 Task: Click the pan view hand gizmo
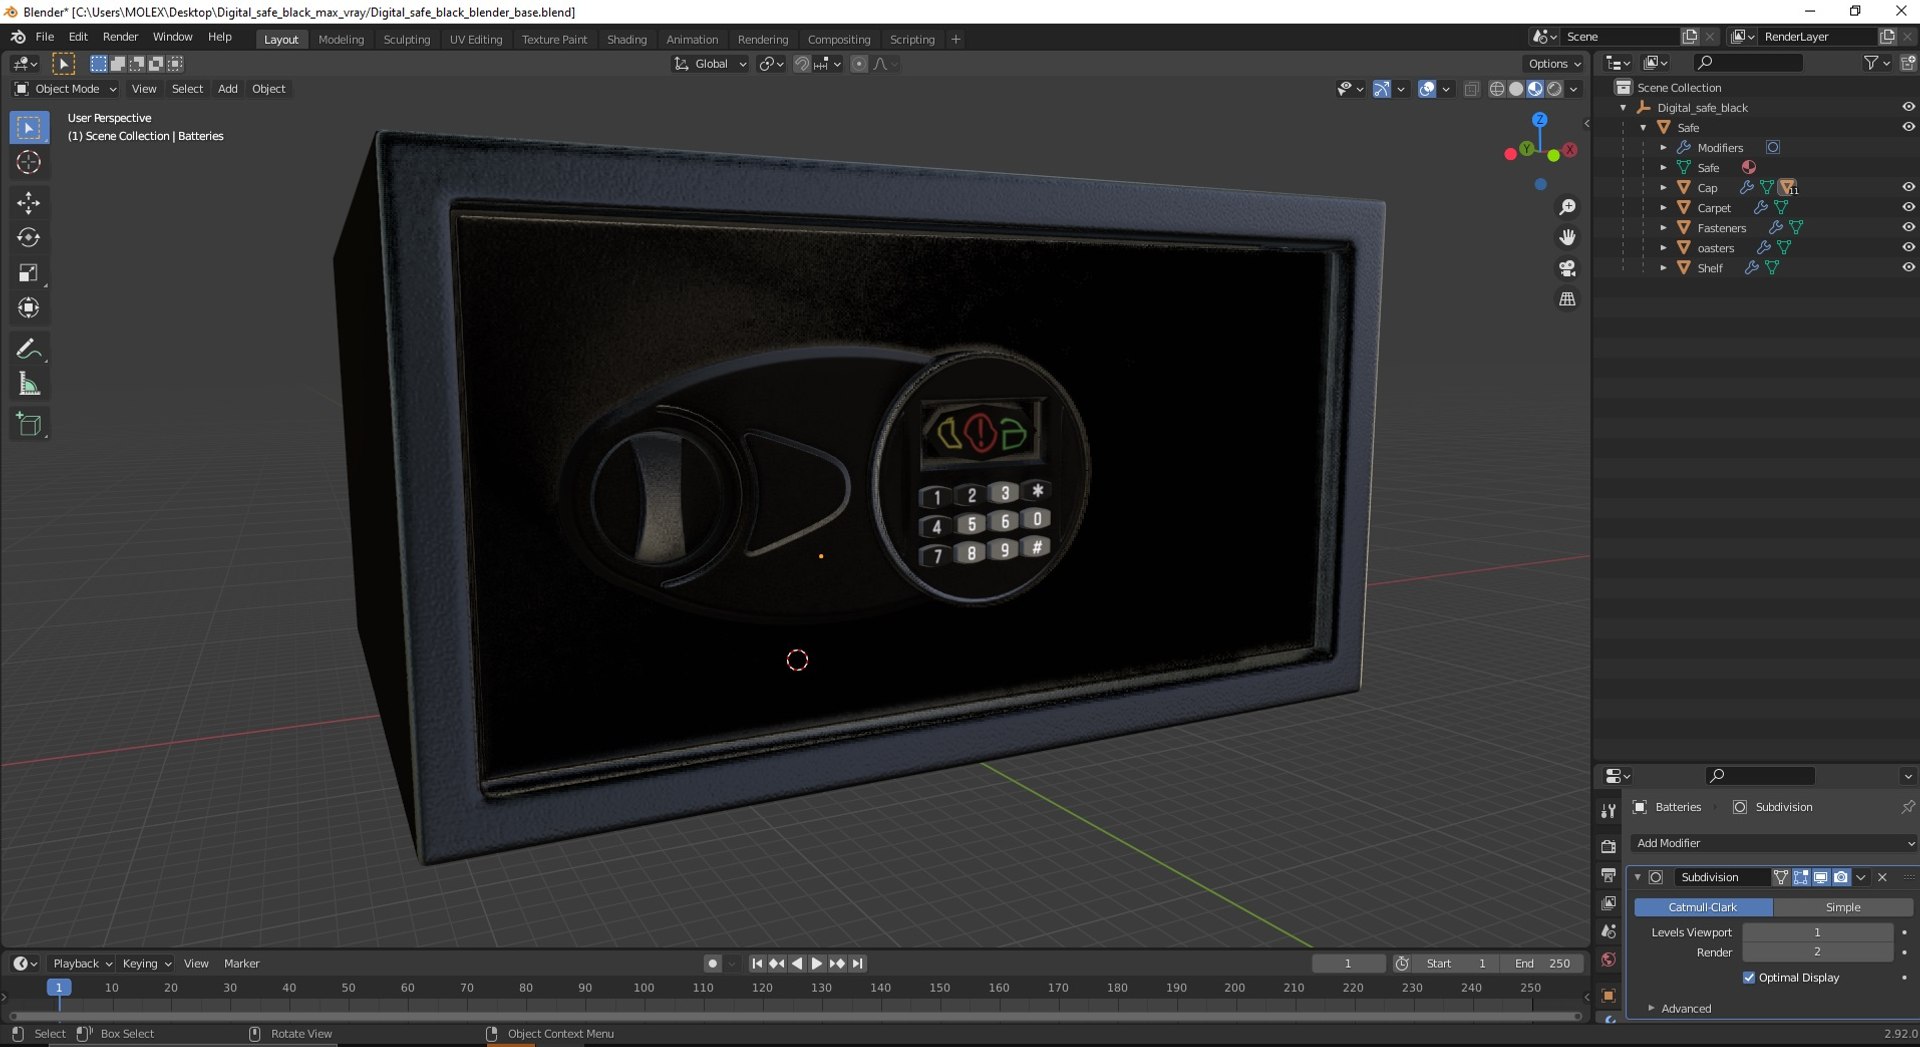[1567, 238]
